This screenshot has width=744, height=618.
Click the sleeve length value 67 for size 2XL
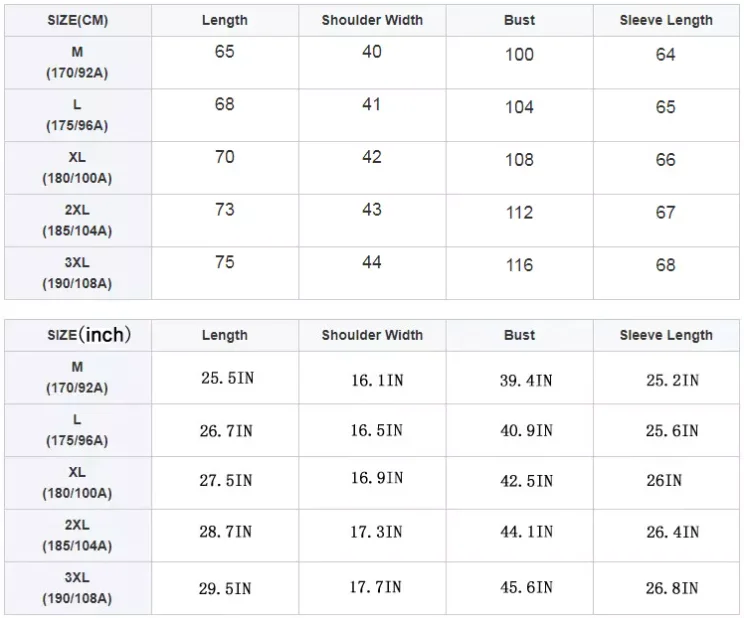tap(666, 212)
